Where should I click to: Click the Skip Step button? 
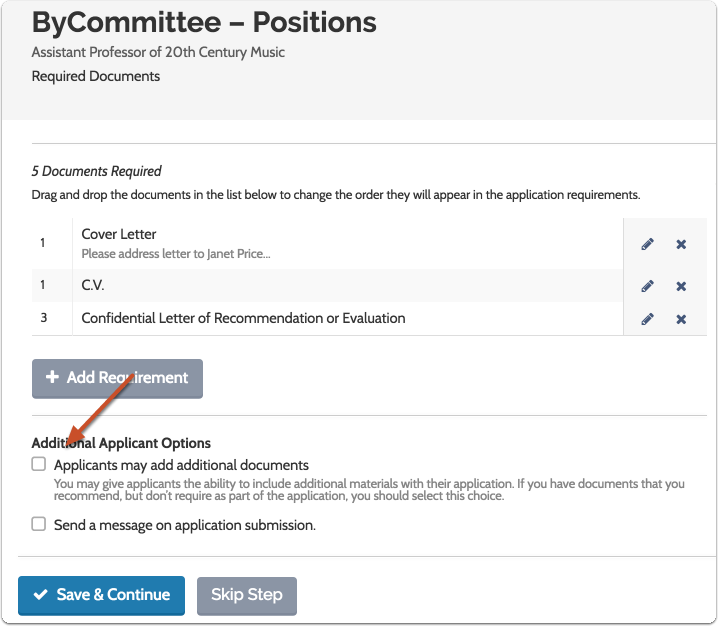pos(246,595)
